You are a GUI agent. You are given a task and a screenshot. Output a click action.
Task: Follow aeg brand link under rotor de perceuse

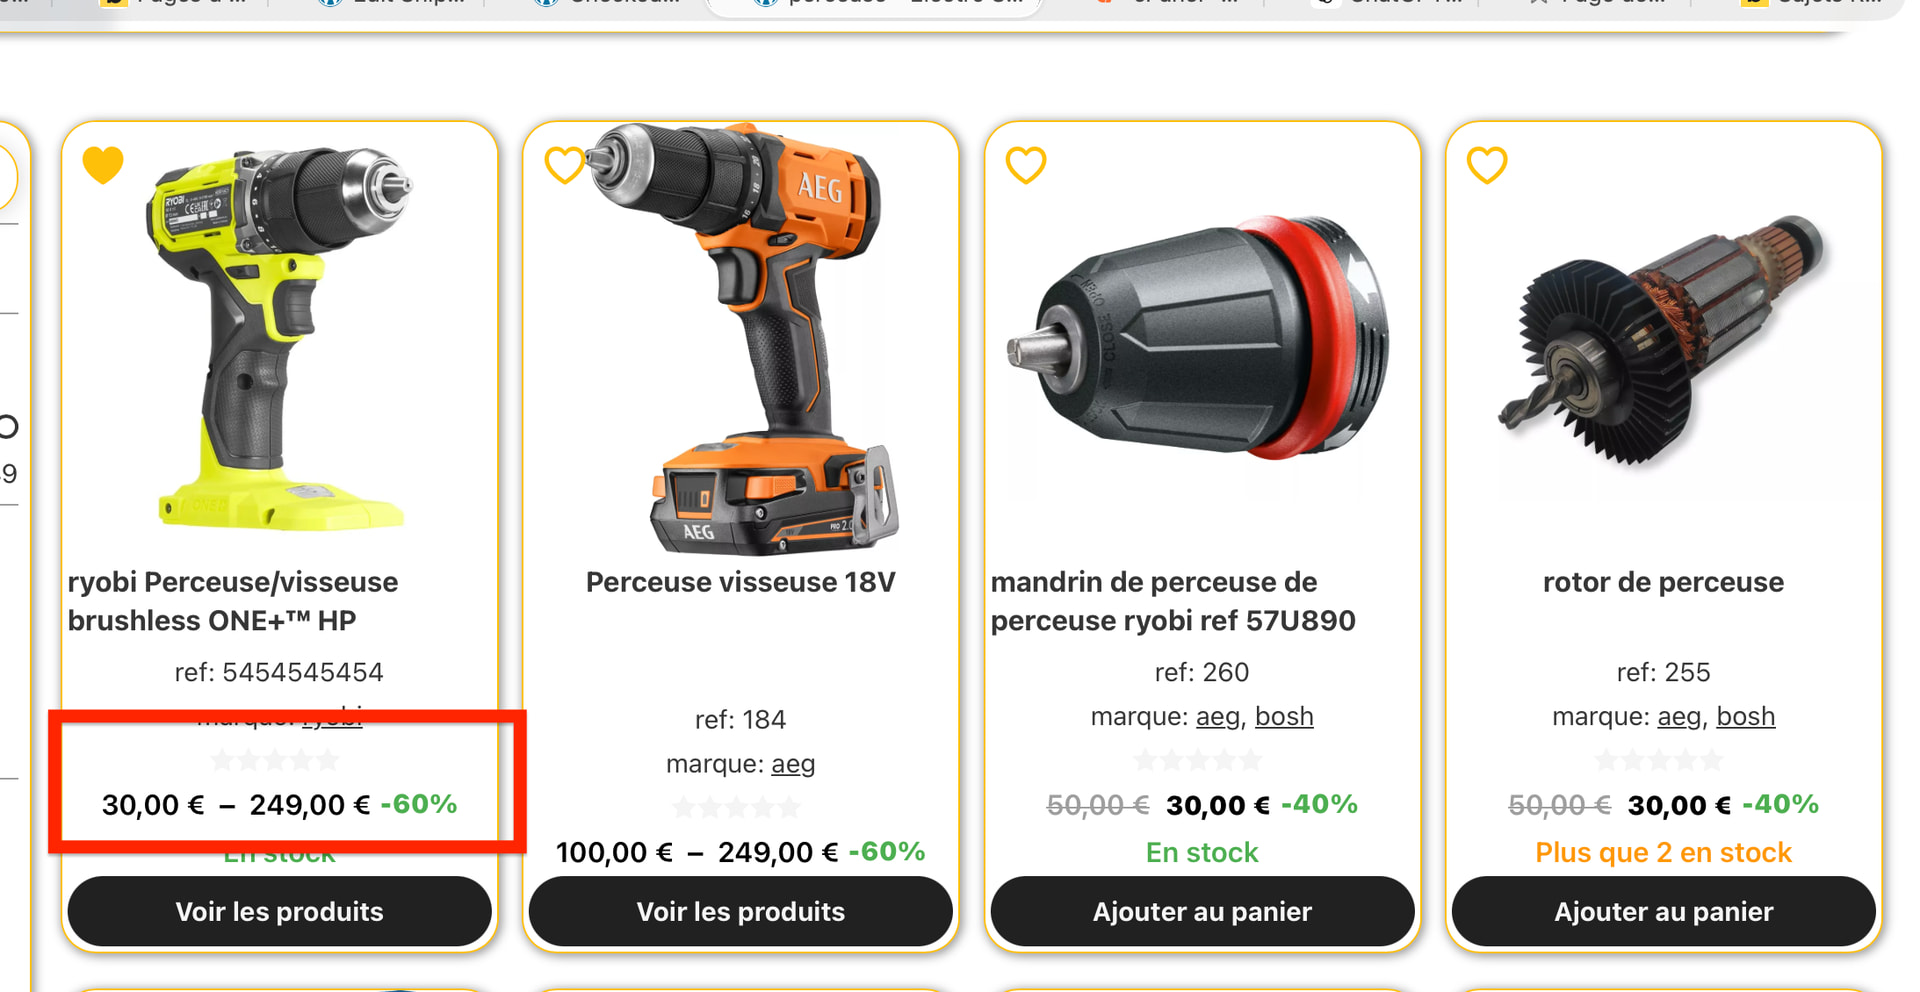tap(1679, 717)
